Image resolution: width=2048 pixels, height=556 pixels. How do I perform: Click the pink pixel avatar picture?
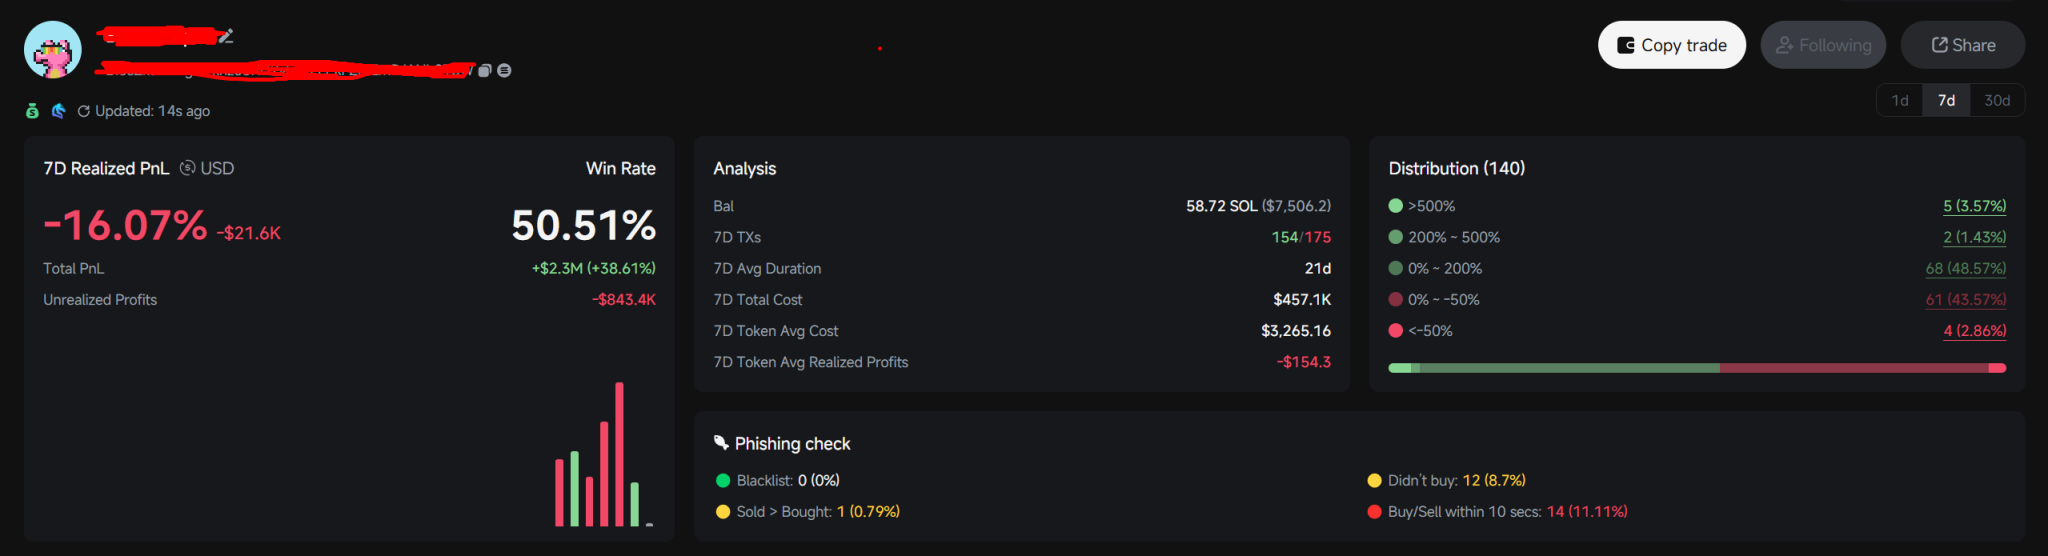(53, 50)
